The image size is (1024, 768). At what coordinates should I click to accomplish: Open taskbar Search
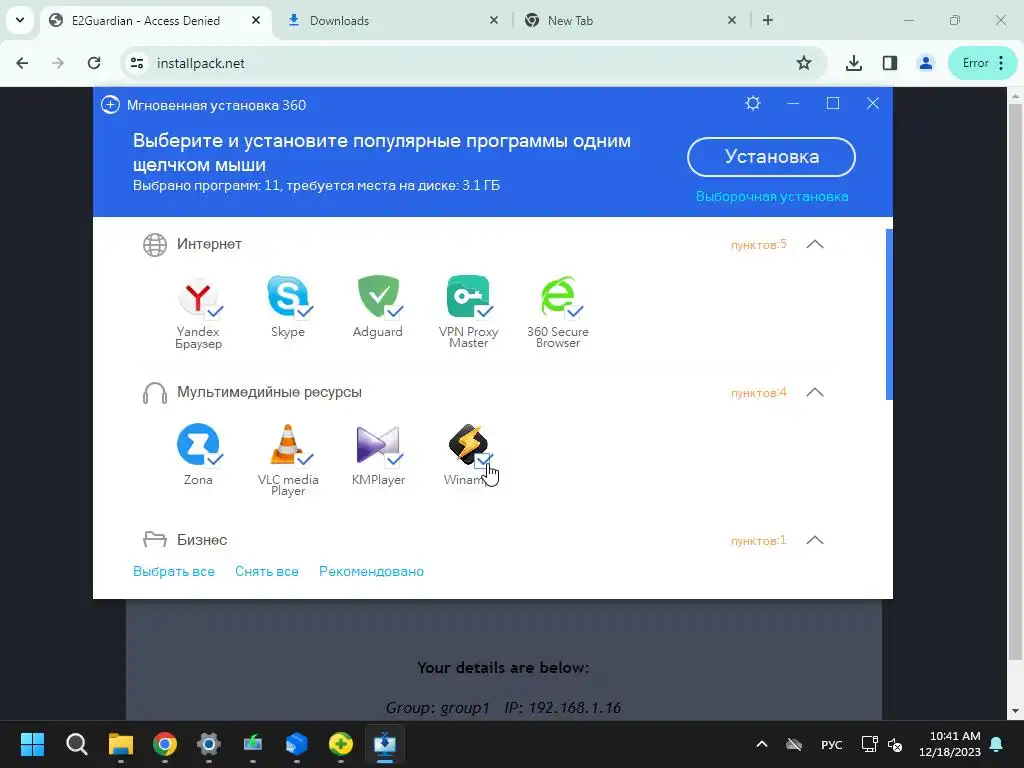click(x=76, y=744)
